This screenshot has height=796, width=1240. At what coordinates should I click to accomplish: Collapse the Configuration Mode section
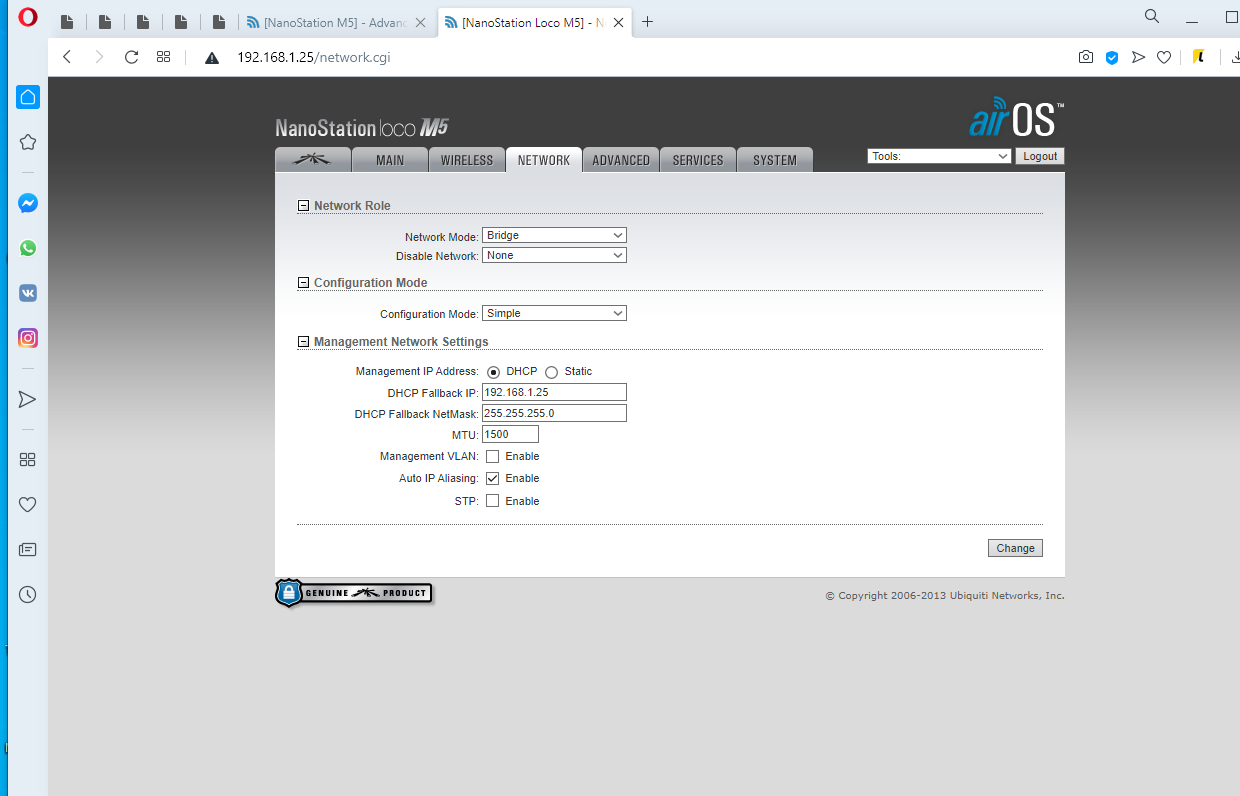pos(304,283)
